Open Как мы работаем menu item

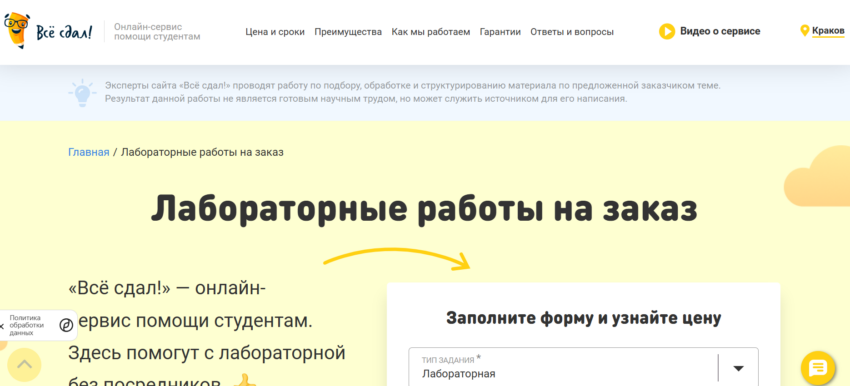431,32
